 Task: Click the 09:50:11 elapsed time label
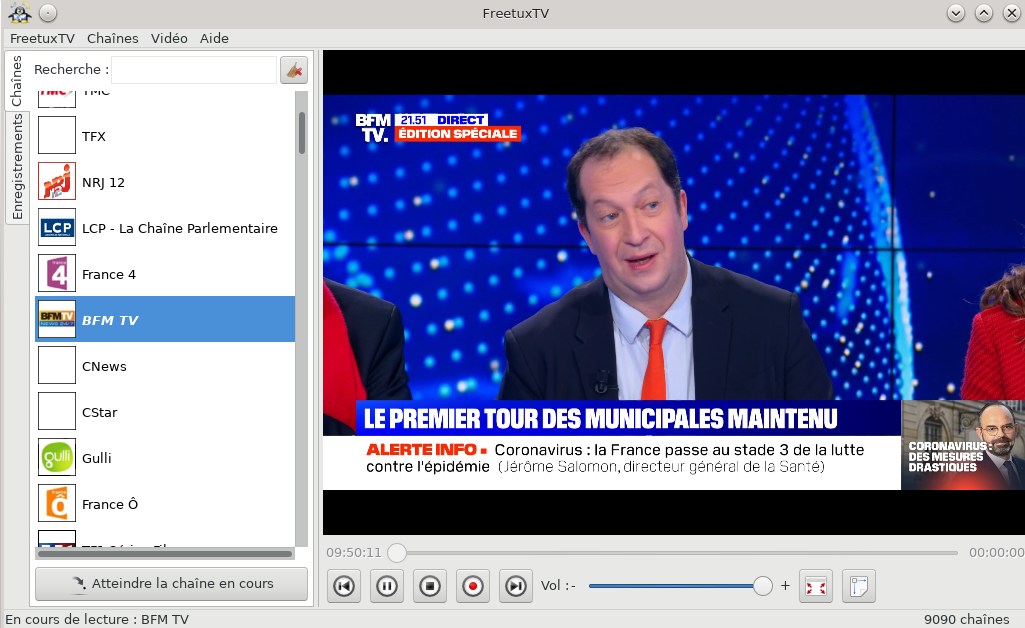(354, 553)
